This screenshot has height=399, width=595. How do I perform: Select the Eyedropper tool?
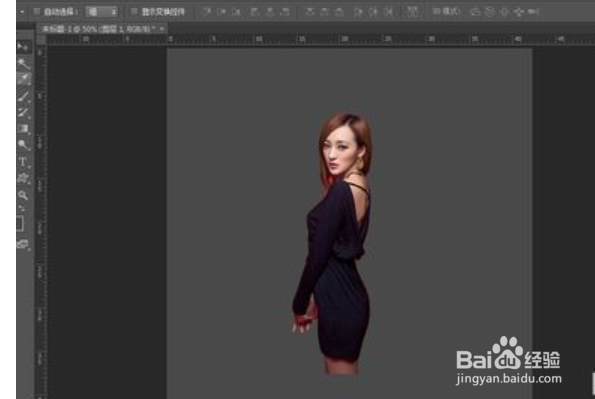(x=23, y=79)
